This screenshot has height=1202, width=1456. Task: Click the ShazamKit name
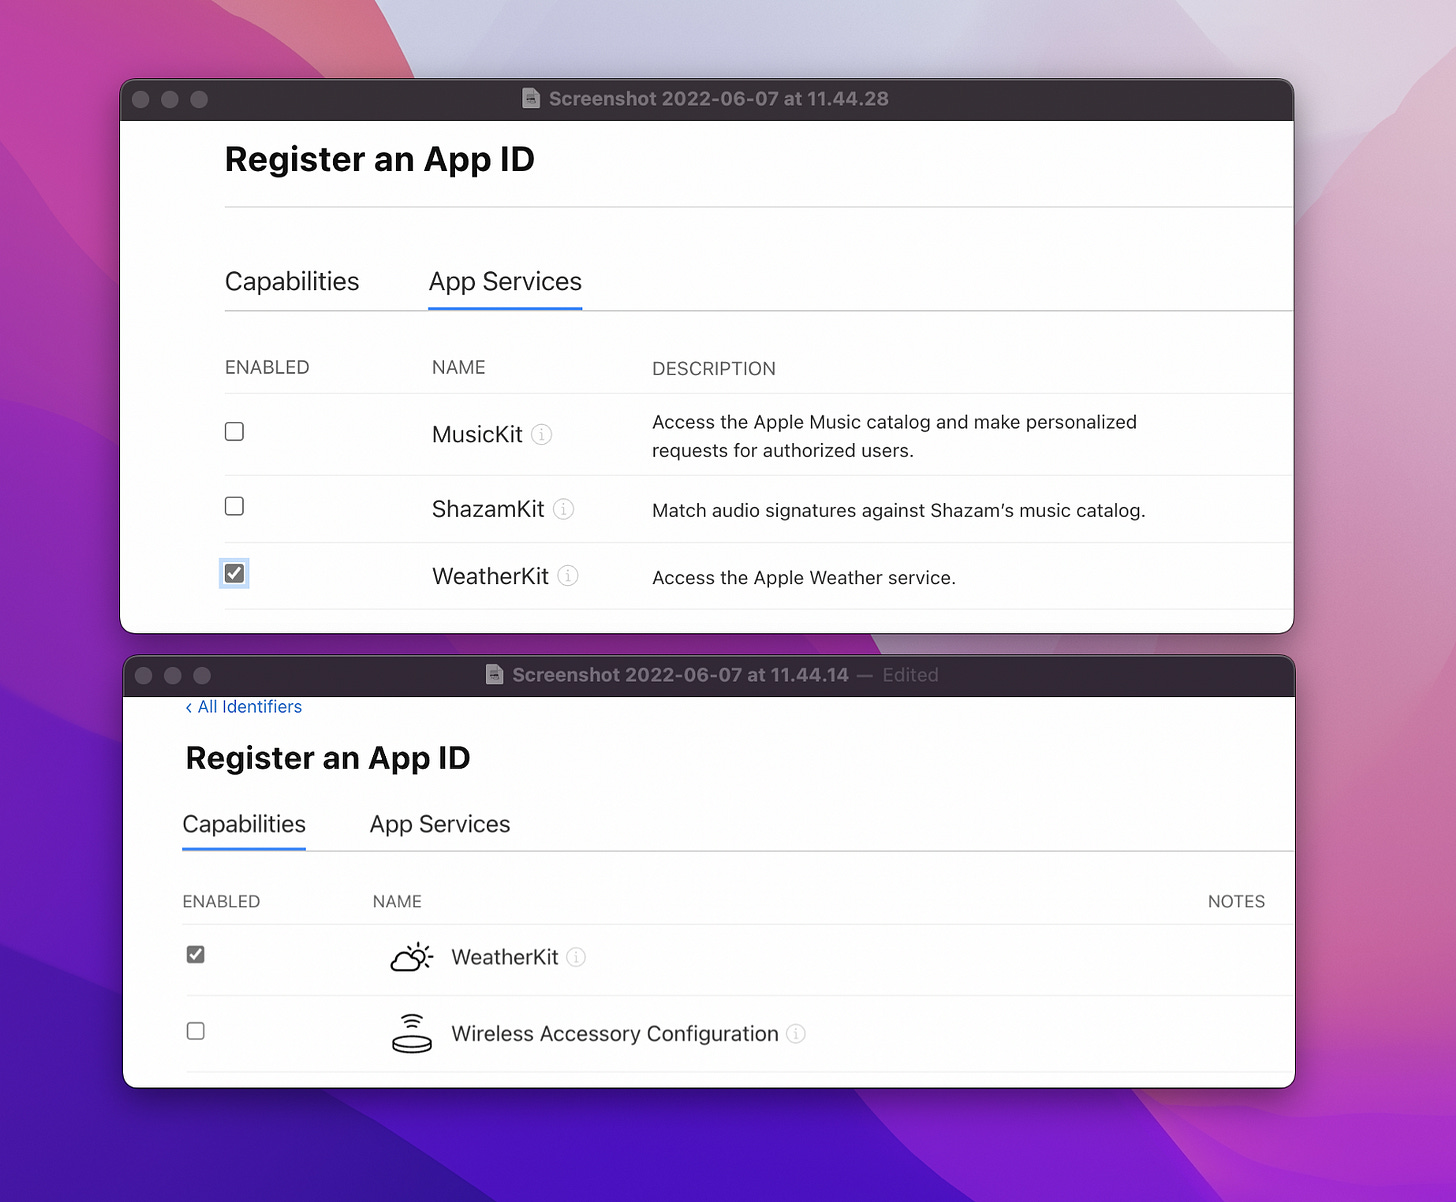click(488, 509)
